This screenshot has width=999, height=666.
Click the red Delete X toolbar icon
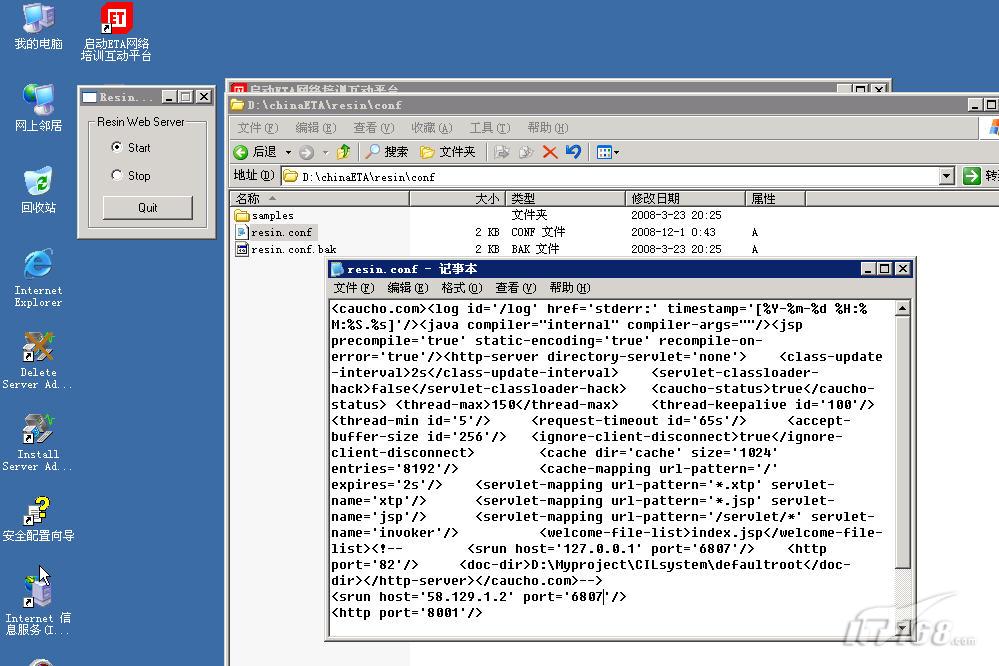coord(550,152)
